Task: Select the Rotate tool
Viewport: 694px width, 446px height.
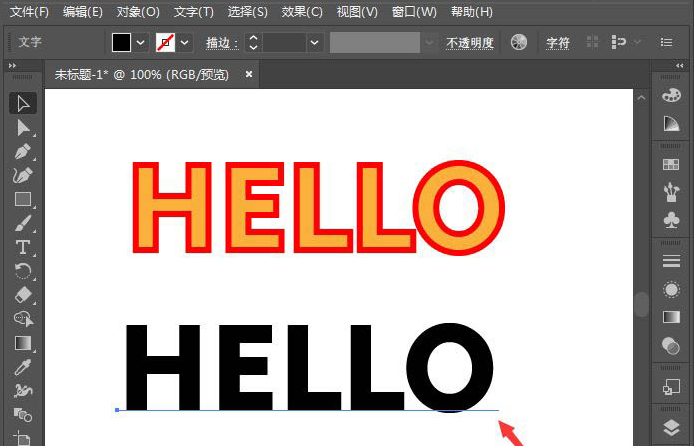Action: (x=23, y=271)
